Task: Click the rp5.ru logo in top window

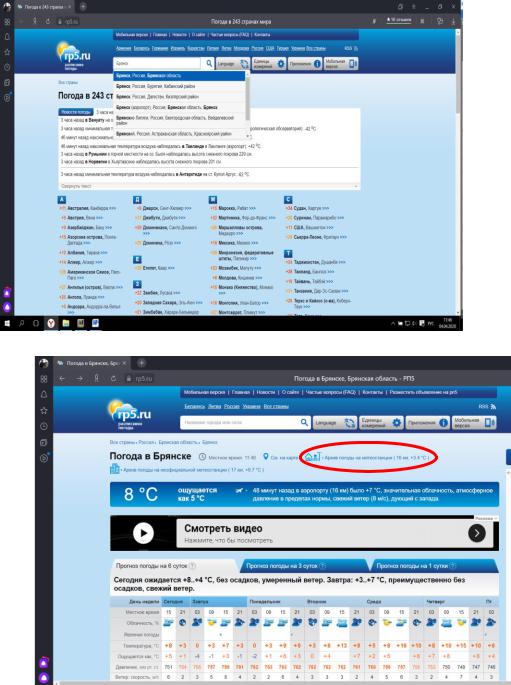Action: click(74, 56)
